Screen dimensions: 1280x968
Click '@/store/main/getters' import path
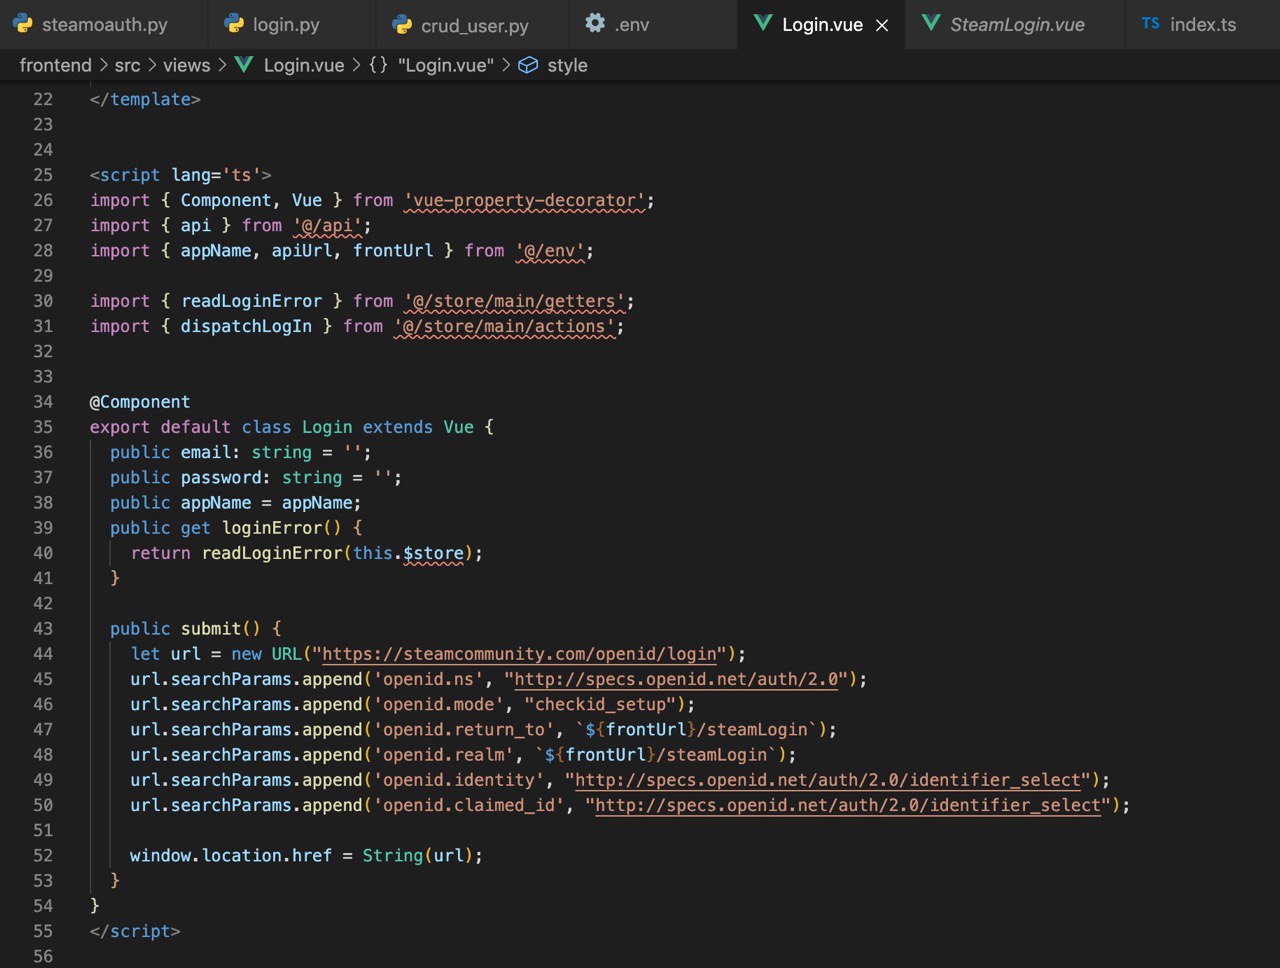pyautogui.click(x=515, y=301)
